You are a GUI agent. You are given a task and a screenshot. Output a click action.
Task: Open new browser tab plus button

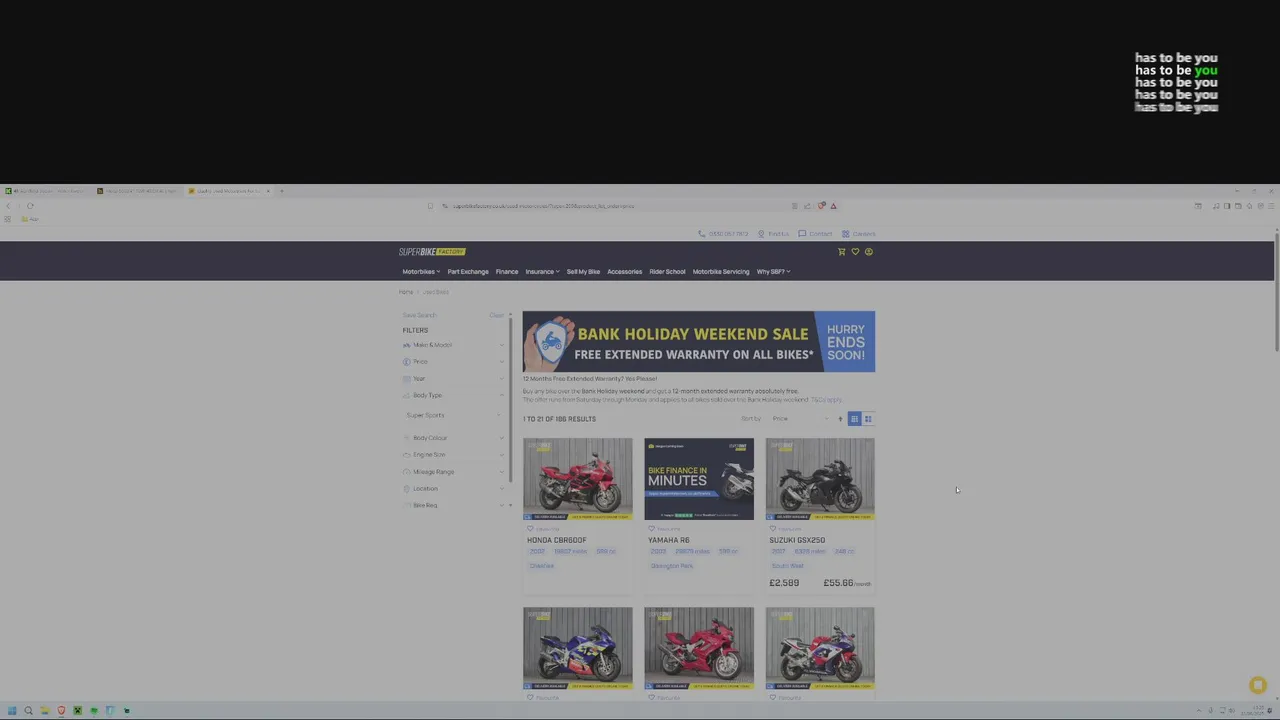click(282, 191)
